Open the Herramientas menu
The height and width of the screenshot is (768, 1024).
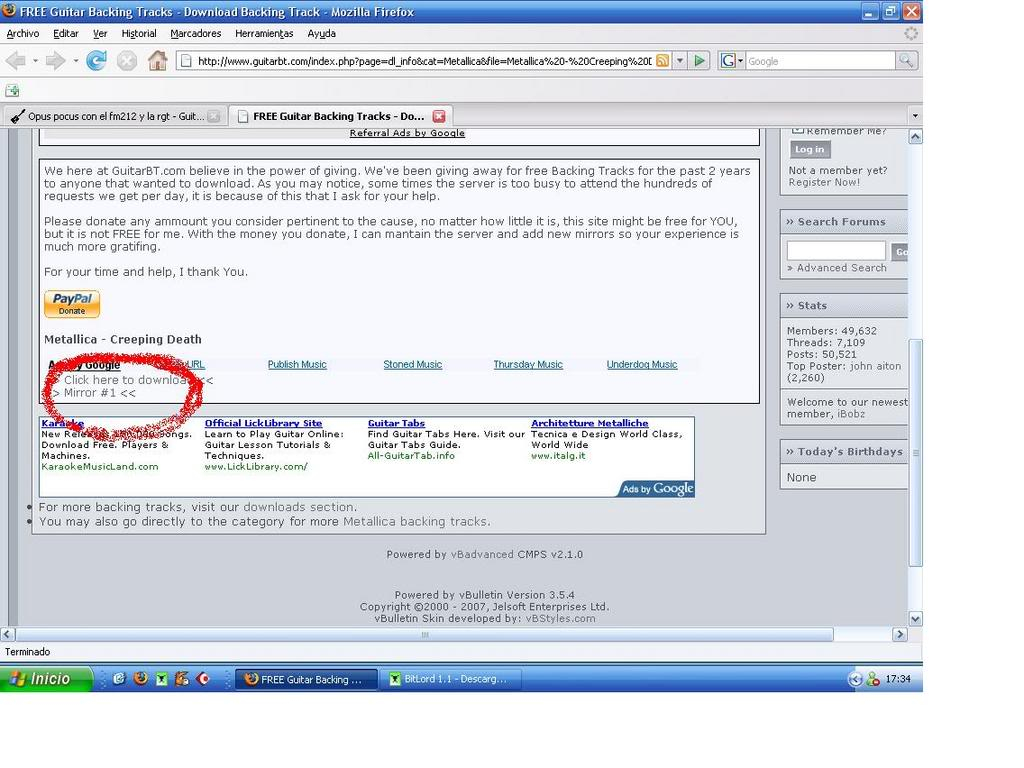point(264,33)
